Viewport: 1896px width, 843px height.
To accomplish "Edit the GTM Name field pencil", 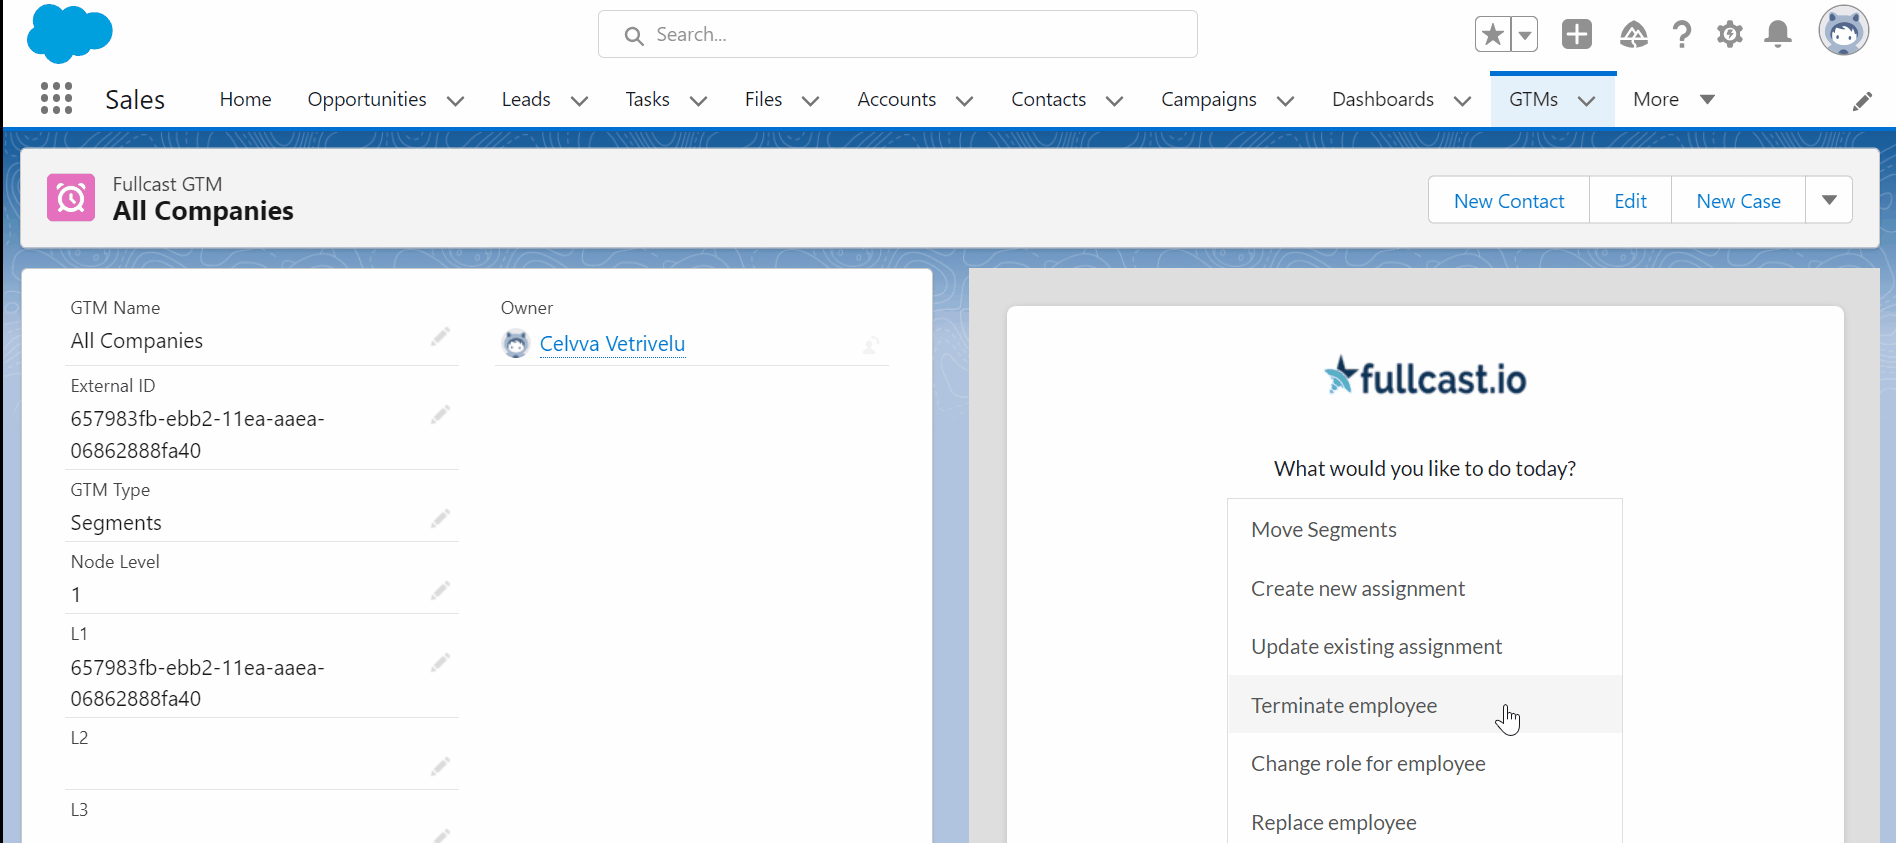I will pos(440,337).
